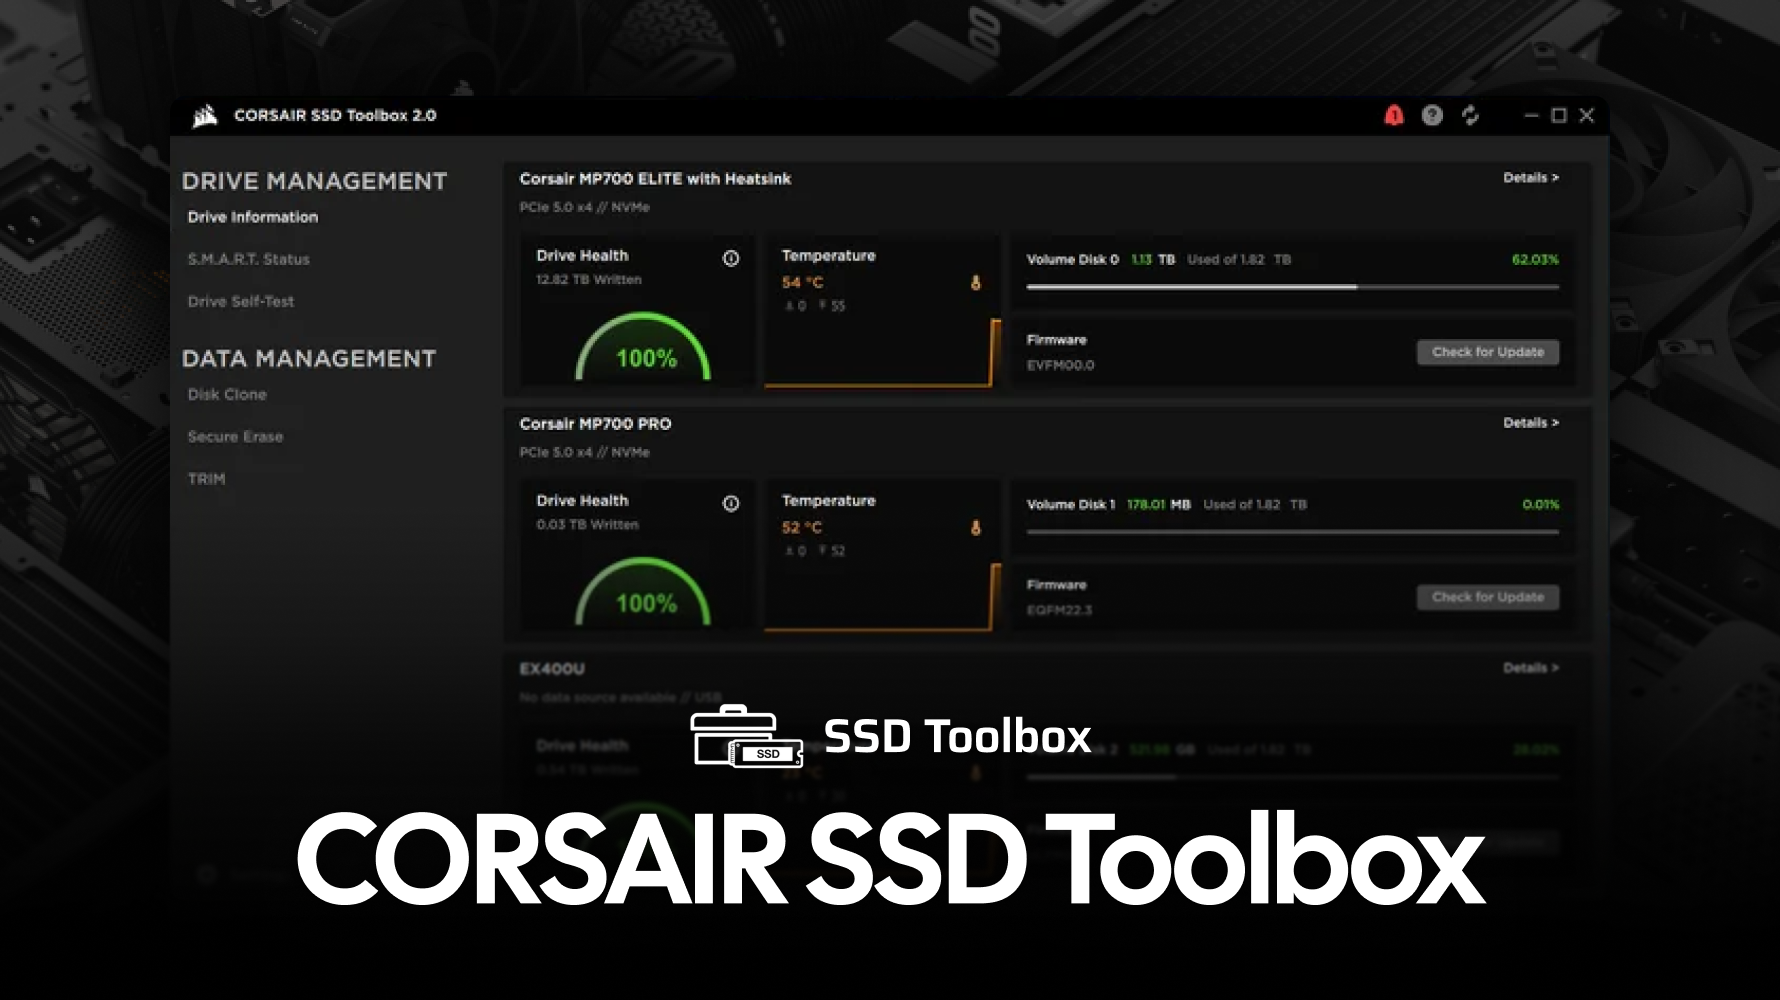Close the SSD Toolbox window
The width and height of the screenshot is (1780, 1000).
1586,116
